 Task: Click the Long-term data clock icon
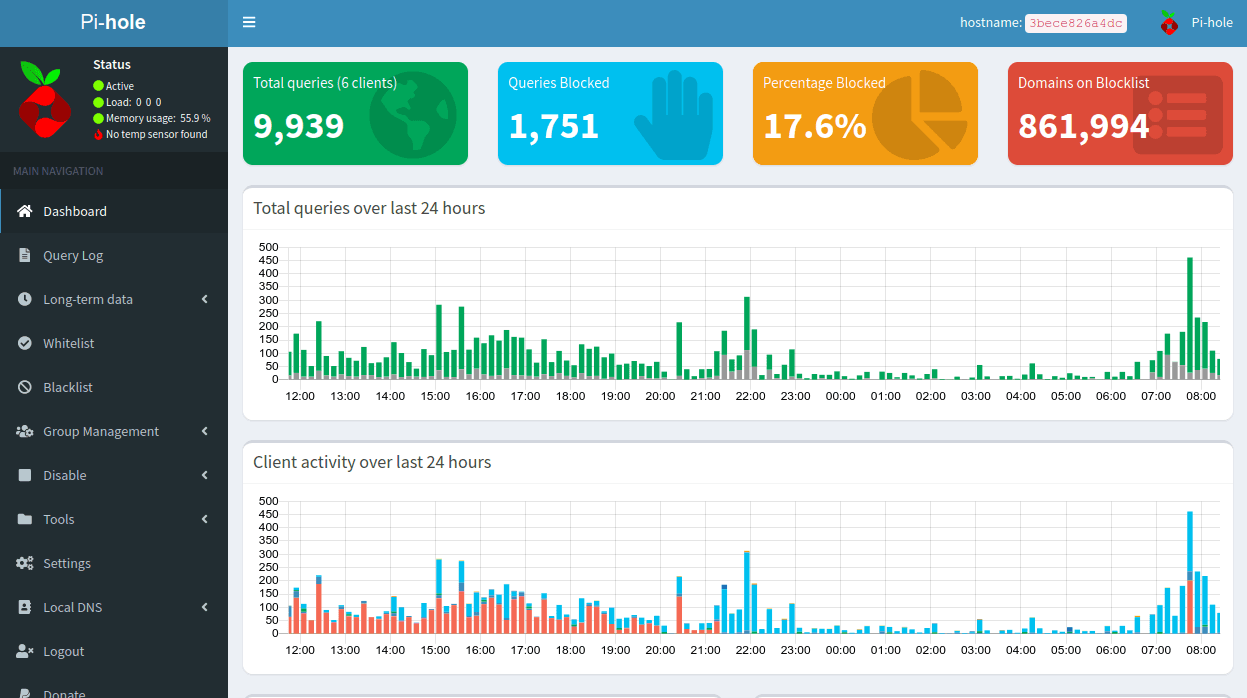25,299
